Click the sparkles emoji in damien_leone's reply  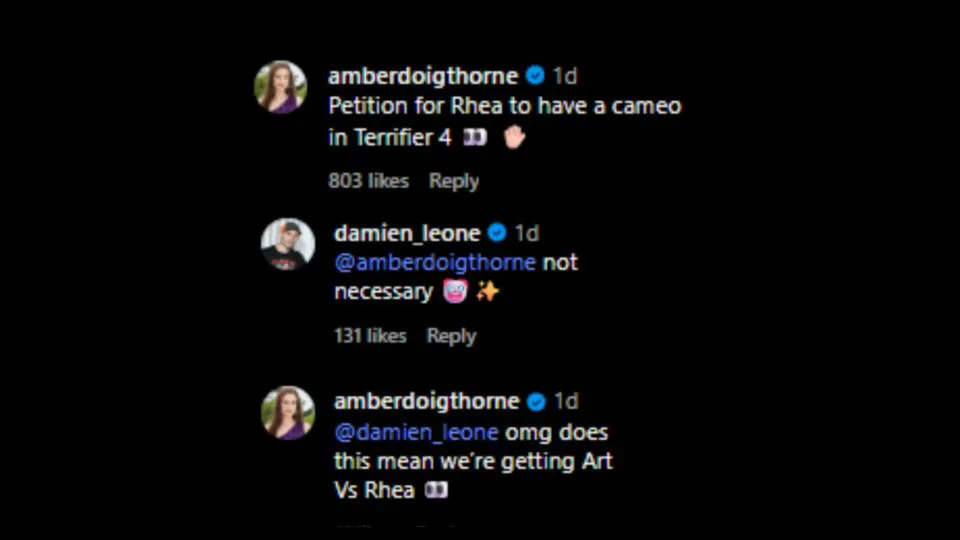(487, 292)
